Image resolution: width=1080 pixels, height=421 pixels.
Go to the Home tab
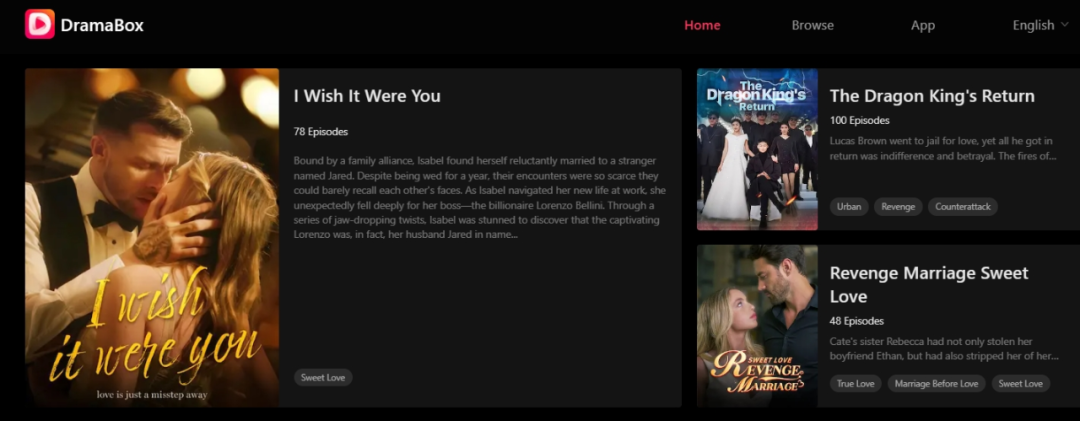coord(702,25)
